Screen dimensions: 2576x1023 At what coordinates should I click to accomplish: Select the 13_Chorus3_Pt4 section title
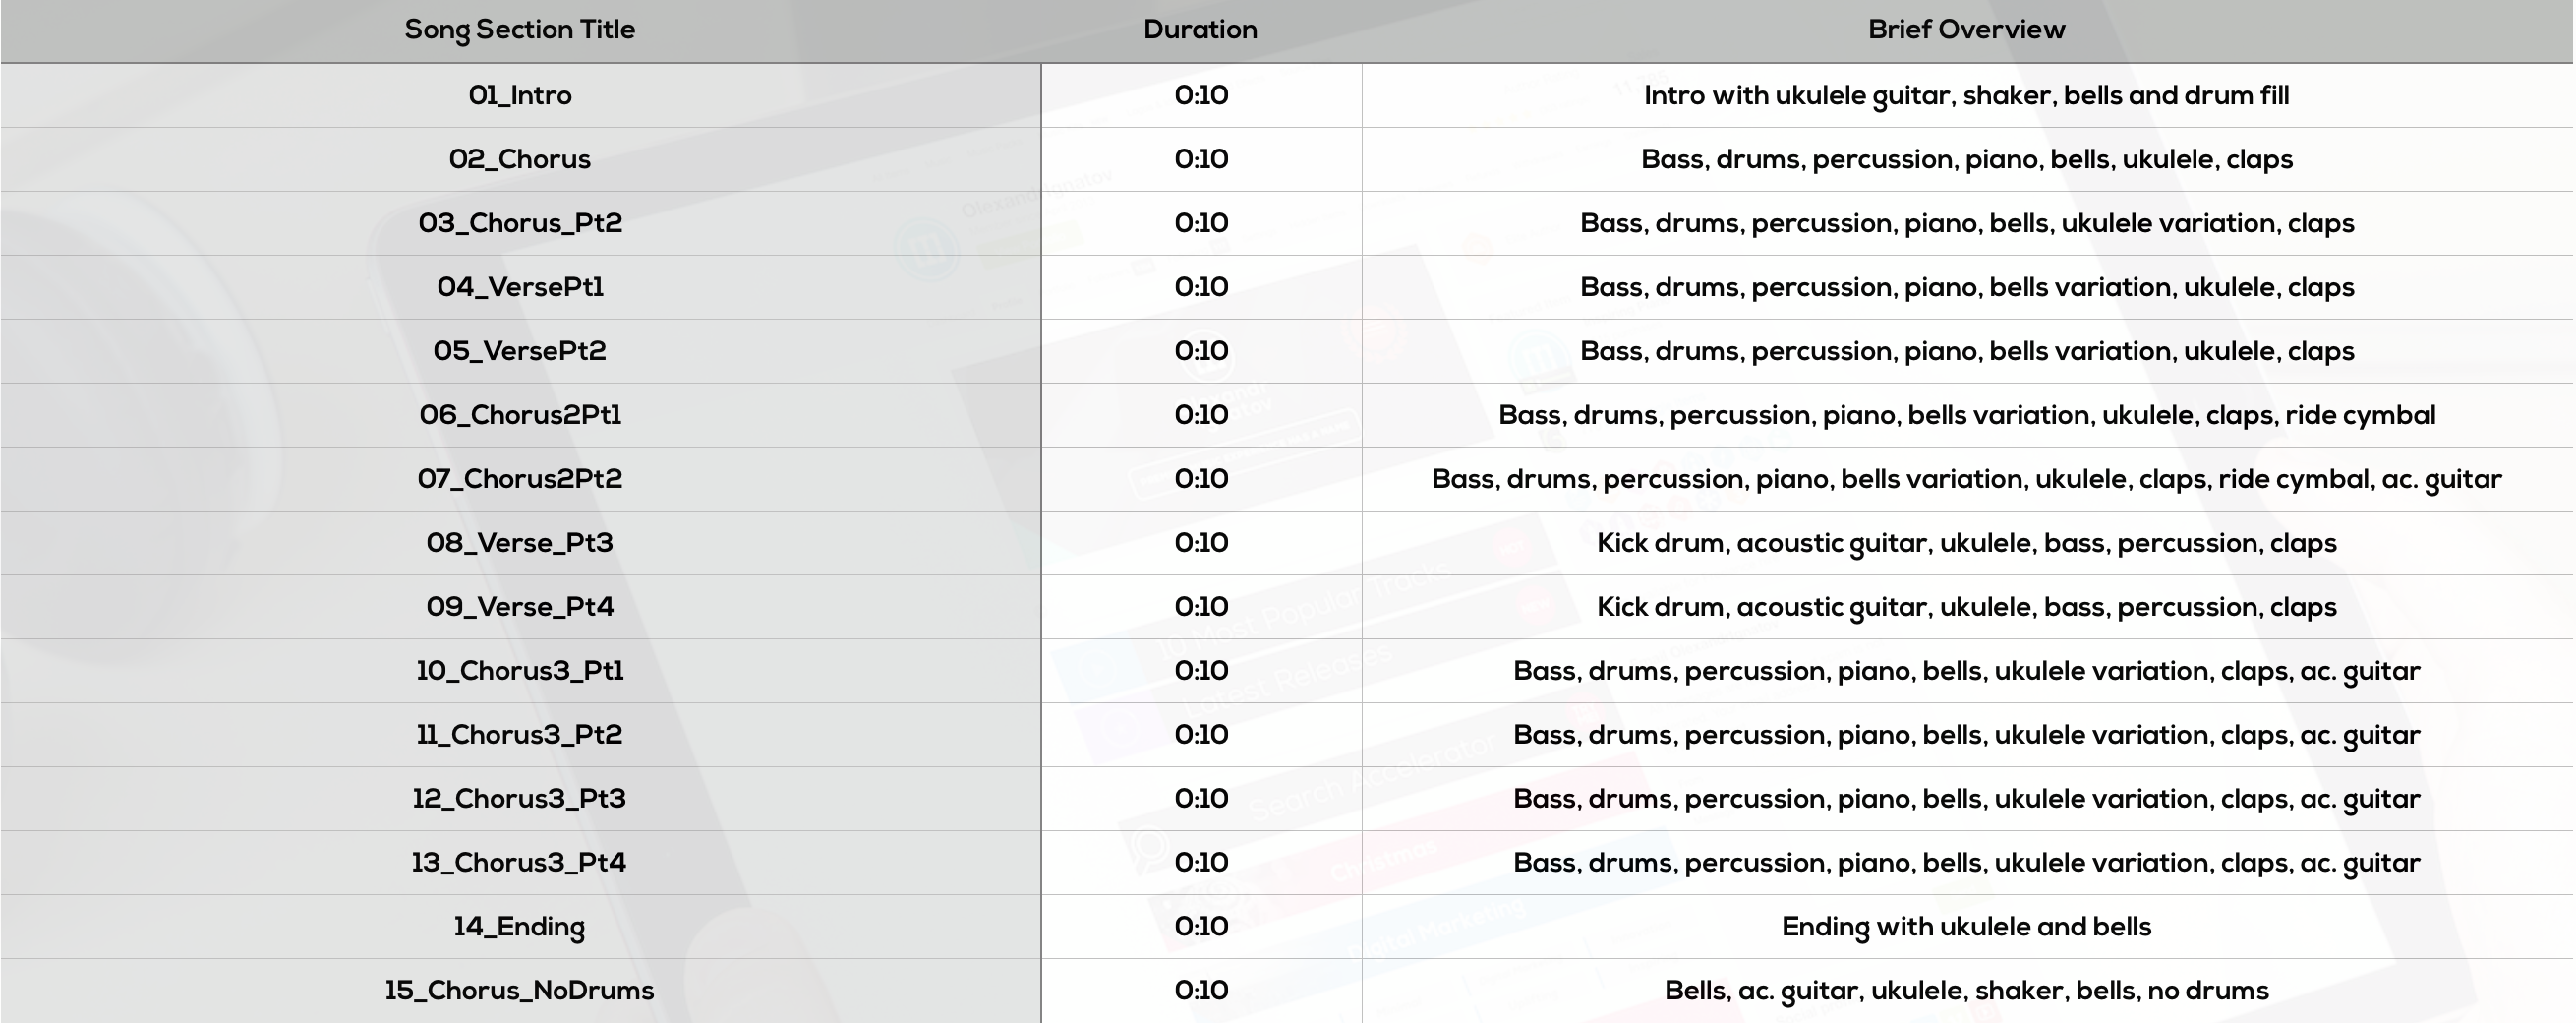(520, 863)
